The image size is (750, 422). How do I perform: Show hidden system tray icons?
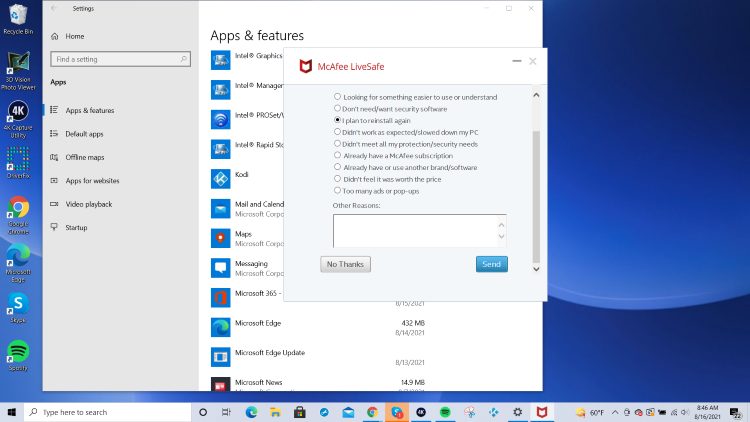[615, 412]
